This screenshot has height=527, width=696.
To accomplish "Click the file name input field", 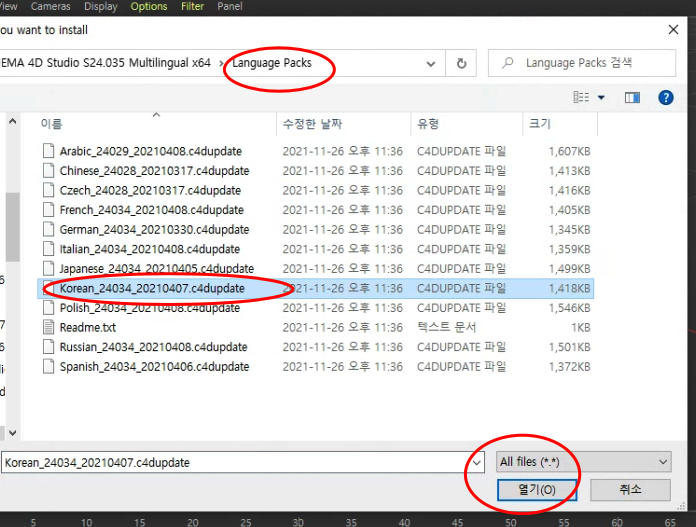I will (x=235, y=463).
